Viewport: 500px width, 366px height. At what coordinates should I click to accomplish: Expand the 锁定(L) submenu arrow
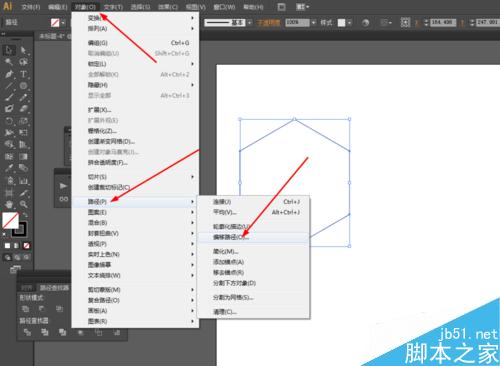point(192,64)
